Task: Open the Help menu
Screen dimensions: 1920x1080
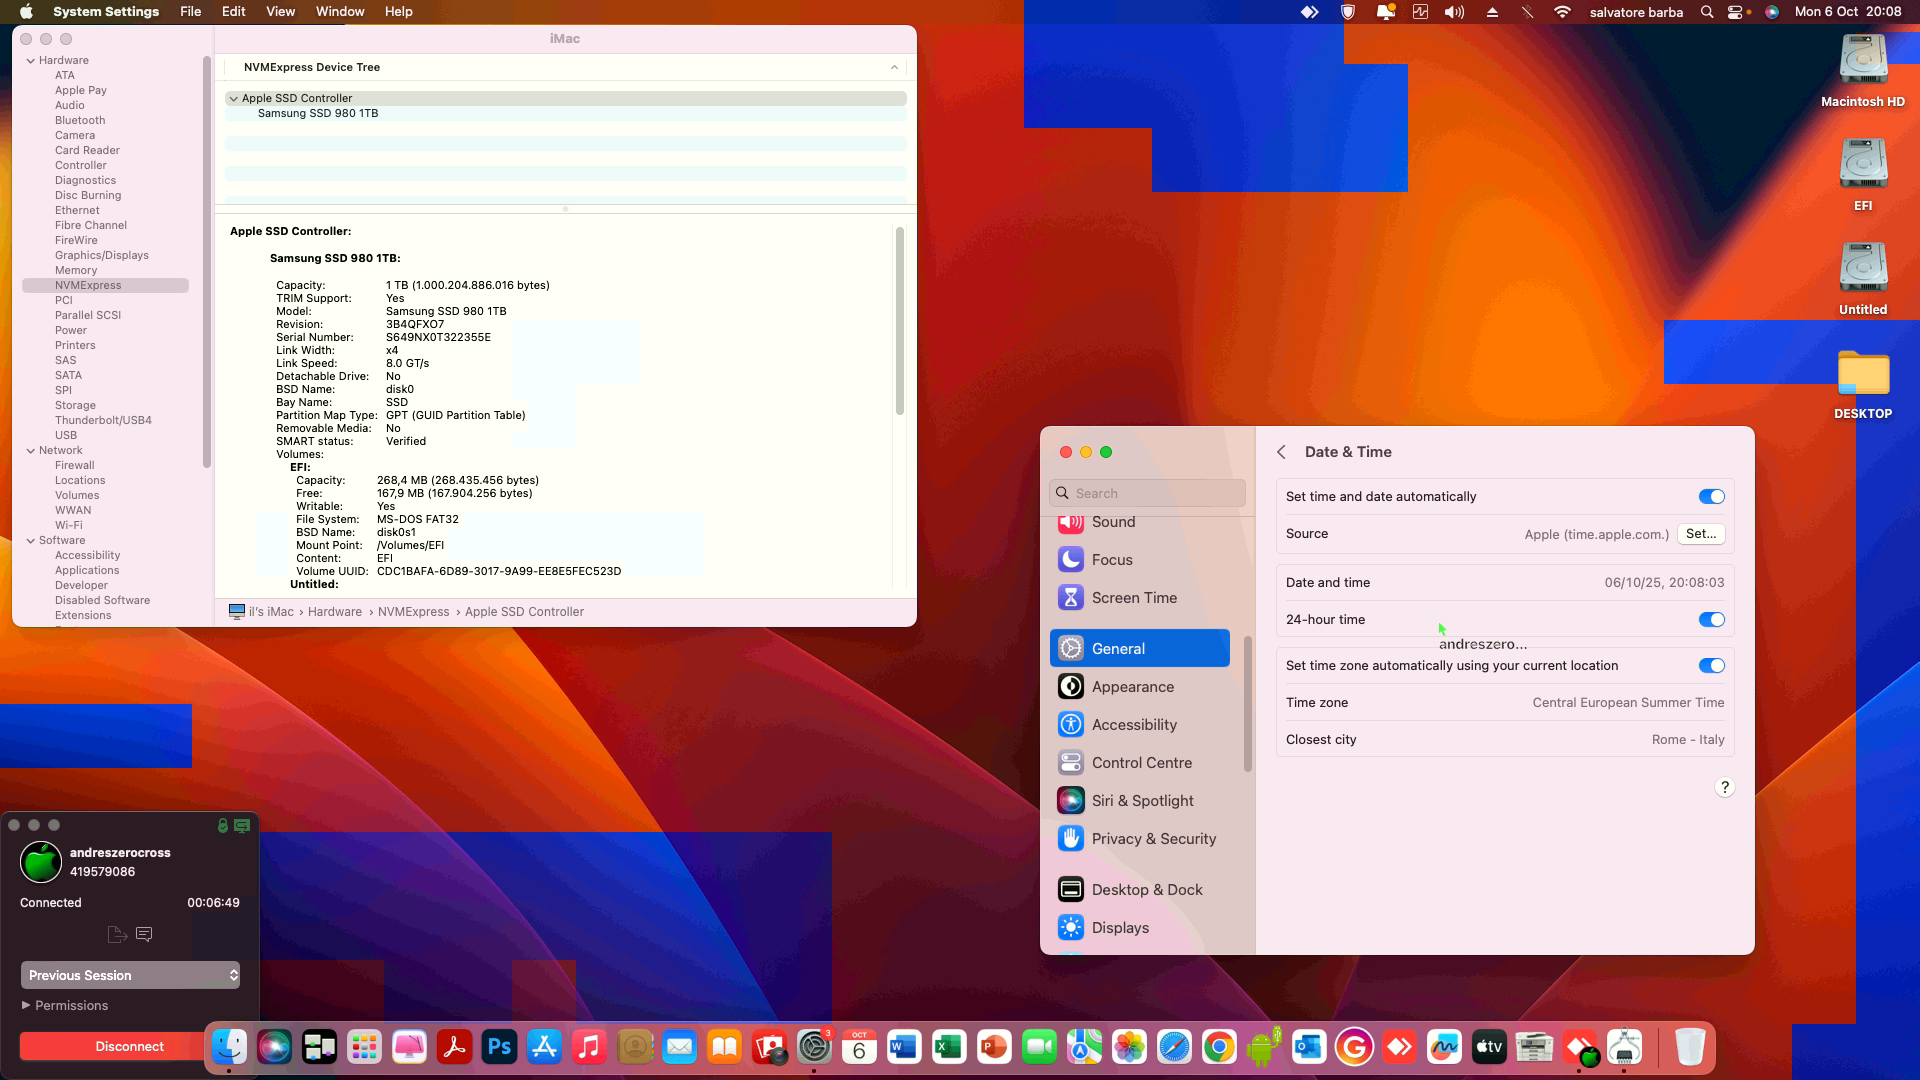Action: (x=398, y=12)
